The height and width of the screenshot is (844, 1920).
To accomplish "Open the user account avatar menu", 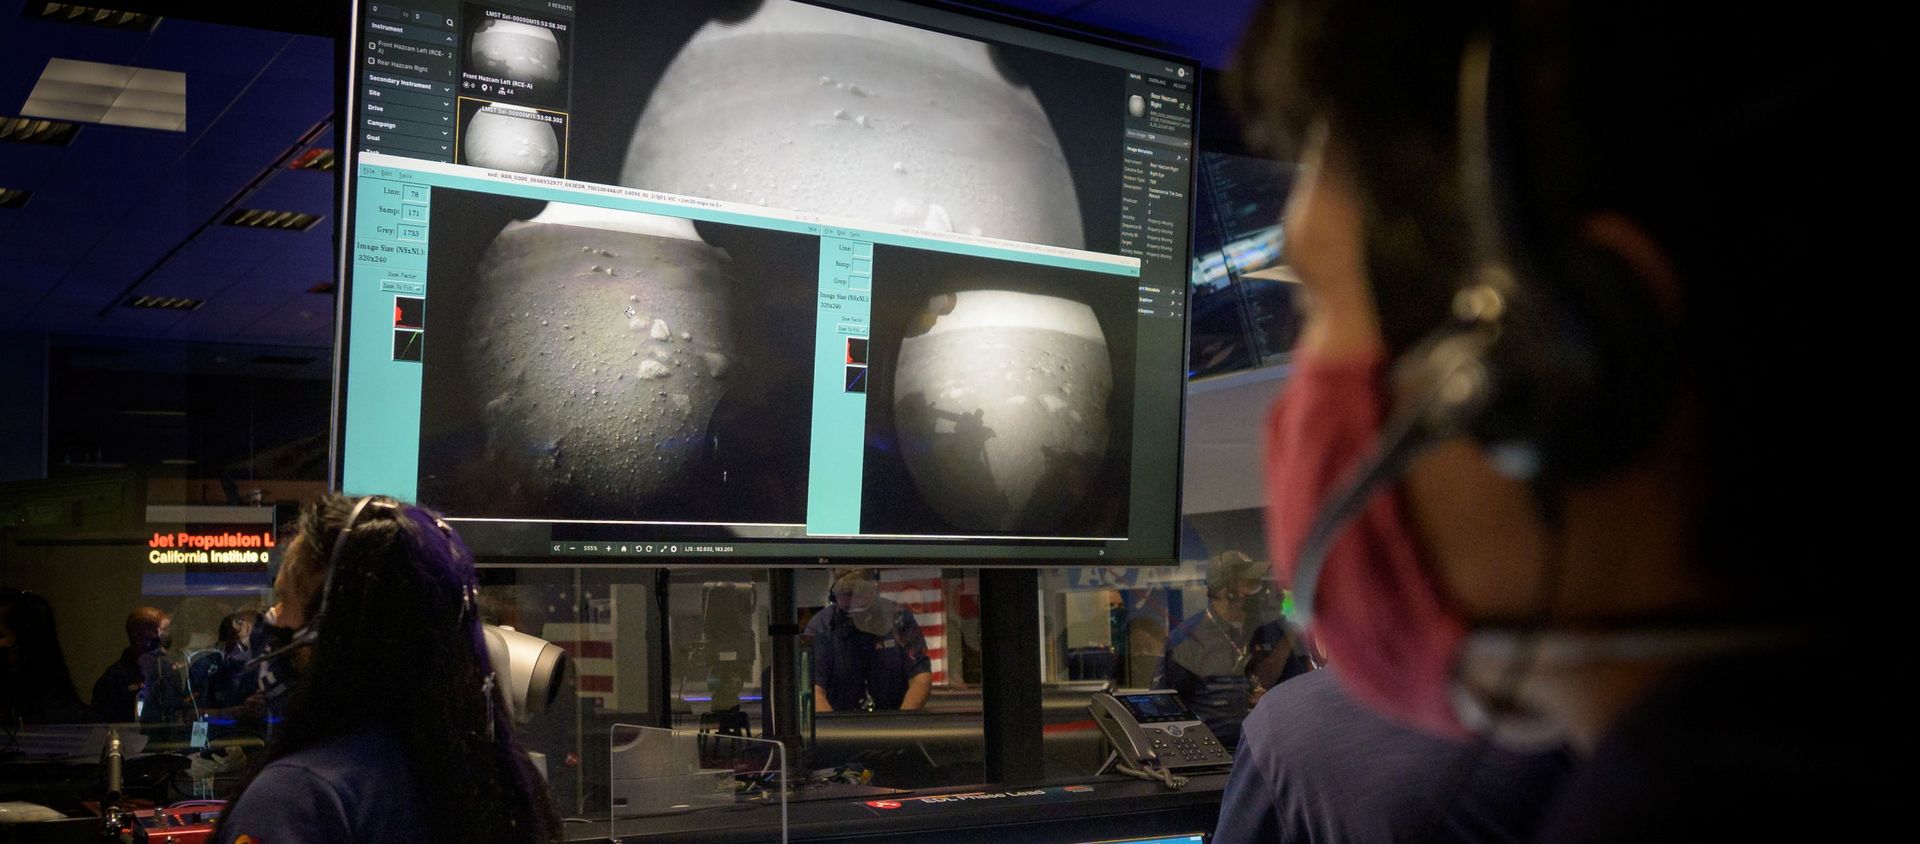I will pyautogui.click(x=1181, y=72).
